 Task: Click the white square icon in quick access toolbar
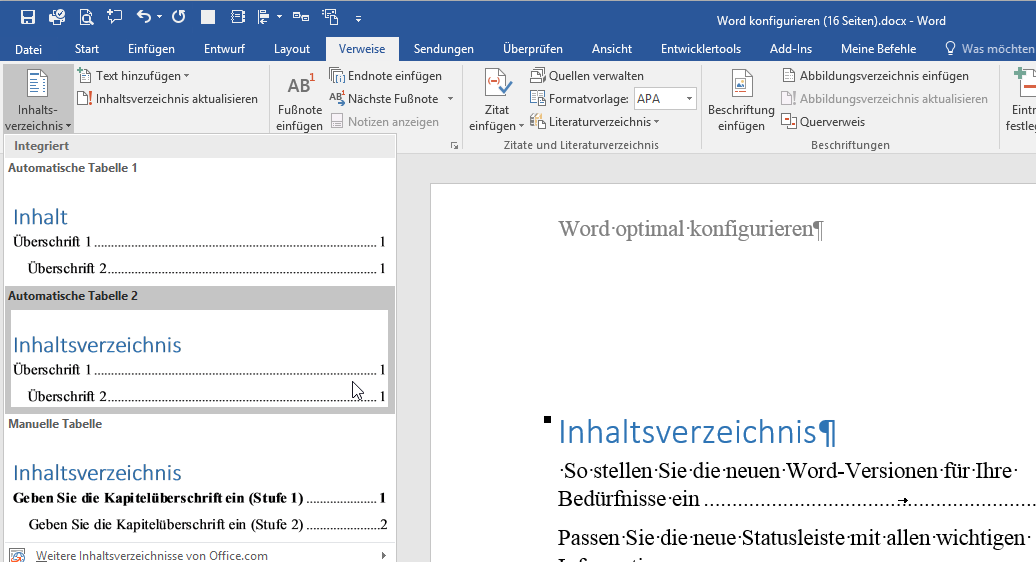pos(207,17)
